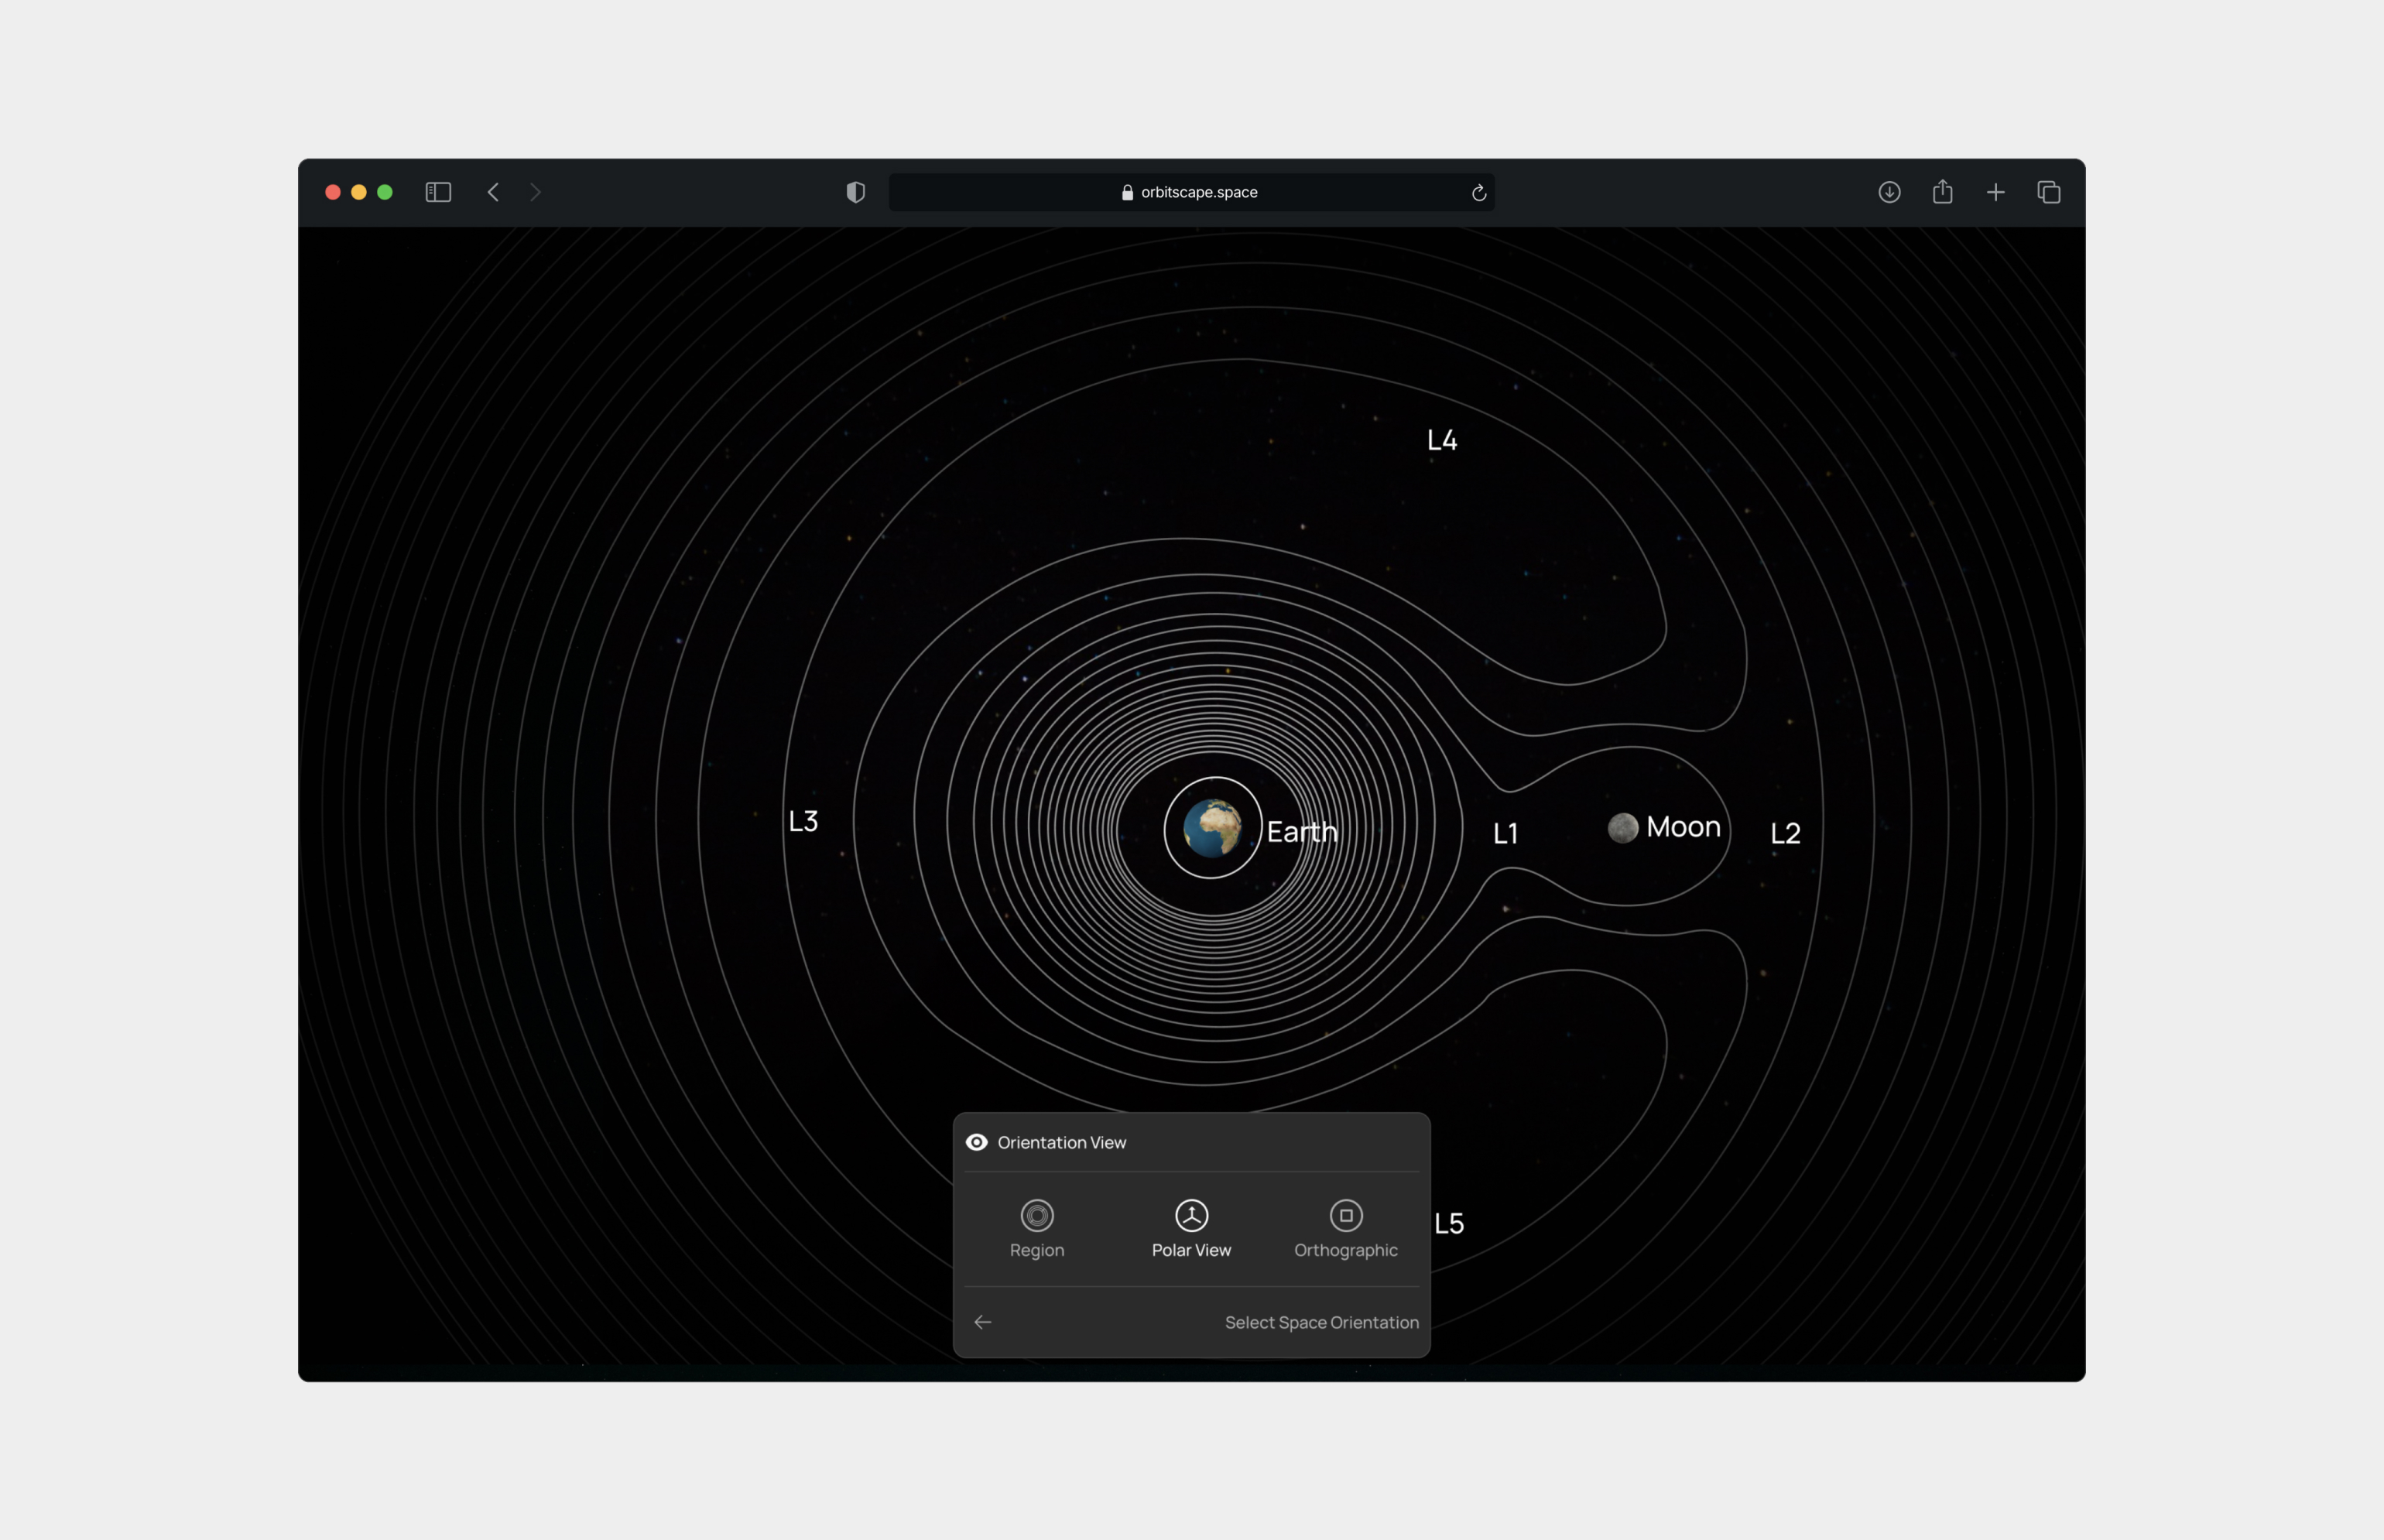
Task: Click the L1 Lagrange point label
Action: click(1506, 833)
